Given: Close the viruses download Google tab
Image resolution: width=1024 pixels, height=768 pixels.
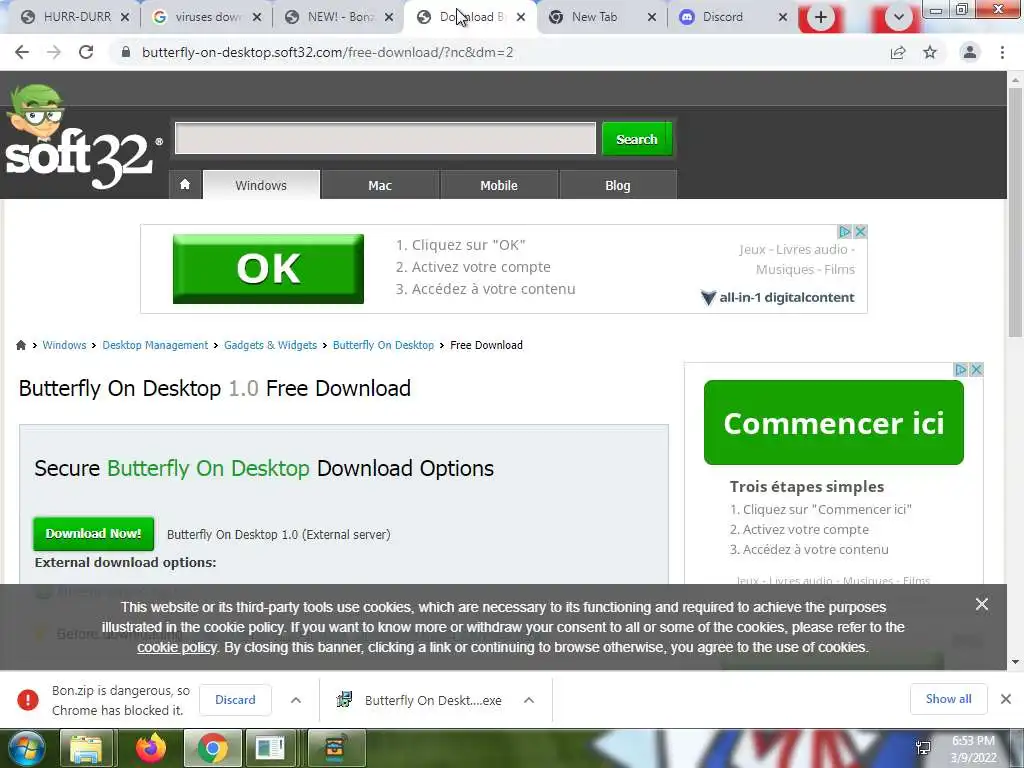Looking at the screenshot, I should 257,18.
